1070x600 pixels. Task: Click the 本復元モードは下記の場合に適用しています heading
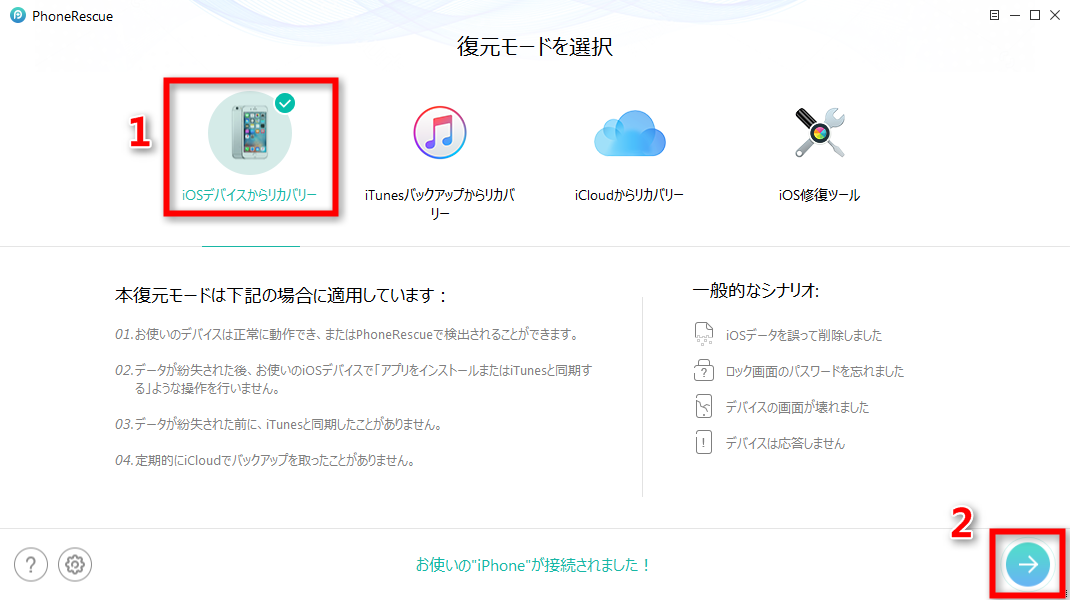(281, 296)
